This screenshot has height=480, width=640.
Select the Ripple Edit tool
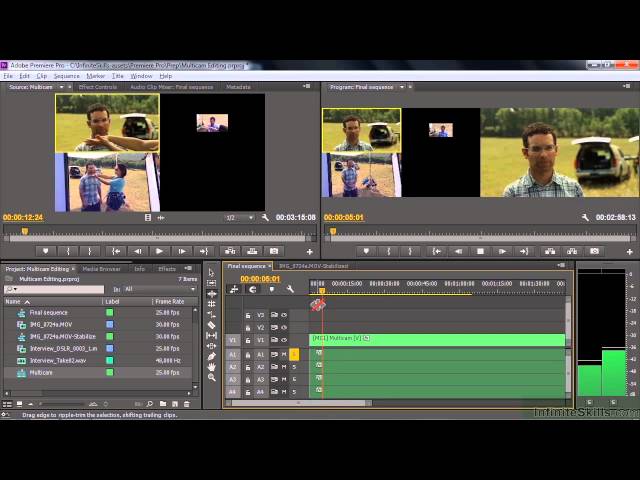click(x=211, y=293)
